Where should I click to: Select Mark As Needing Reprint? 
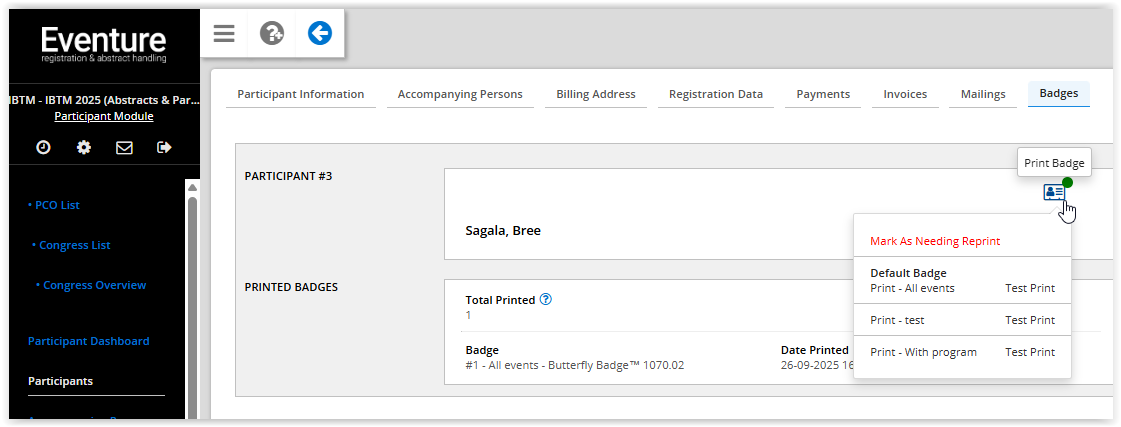pyautogui.click(x=935, y=241)
